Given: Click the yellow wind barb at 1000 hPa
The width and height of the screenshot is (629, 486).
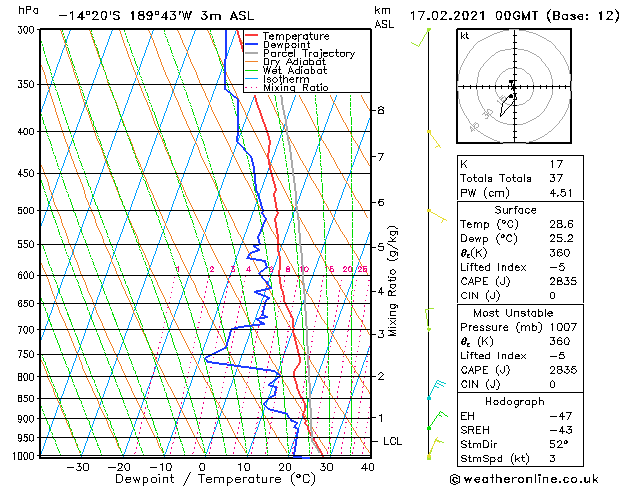Looking at the screenshot, I should click(x=435, y=448).
